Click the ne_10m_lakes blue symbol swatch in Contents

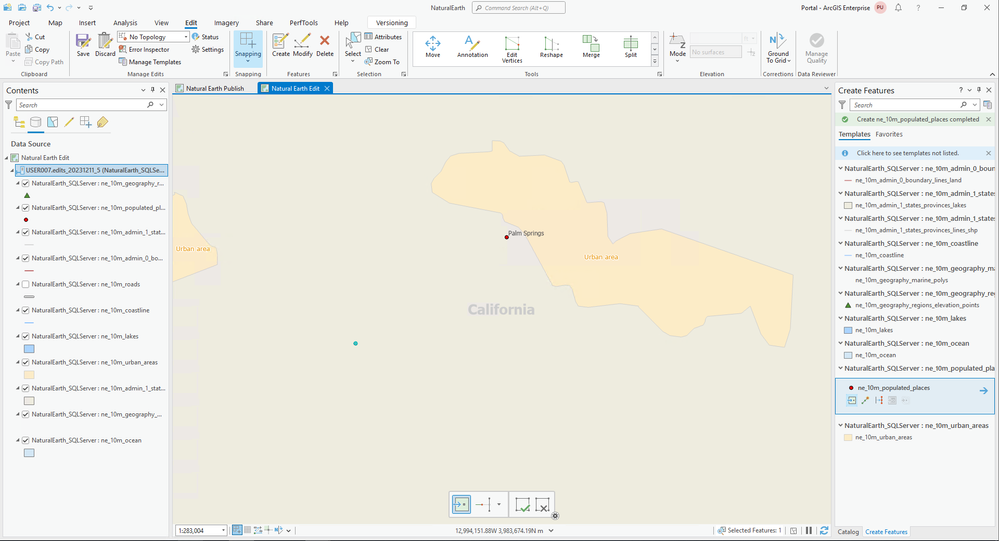(29, 349)
